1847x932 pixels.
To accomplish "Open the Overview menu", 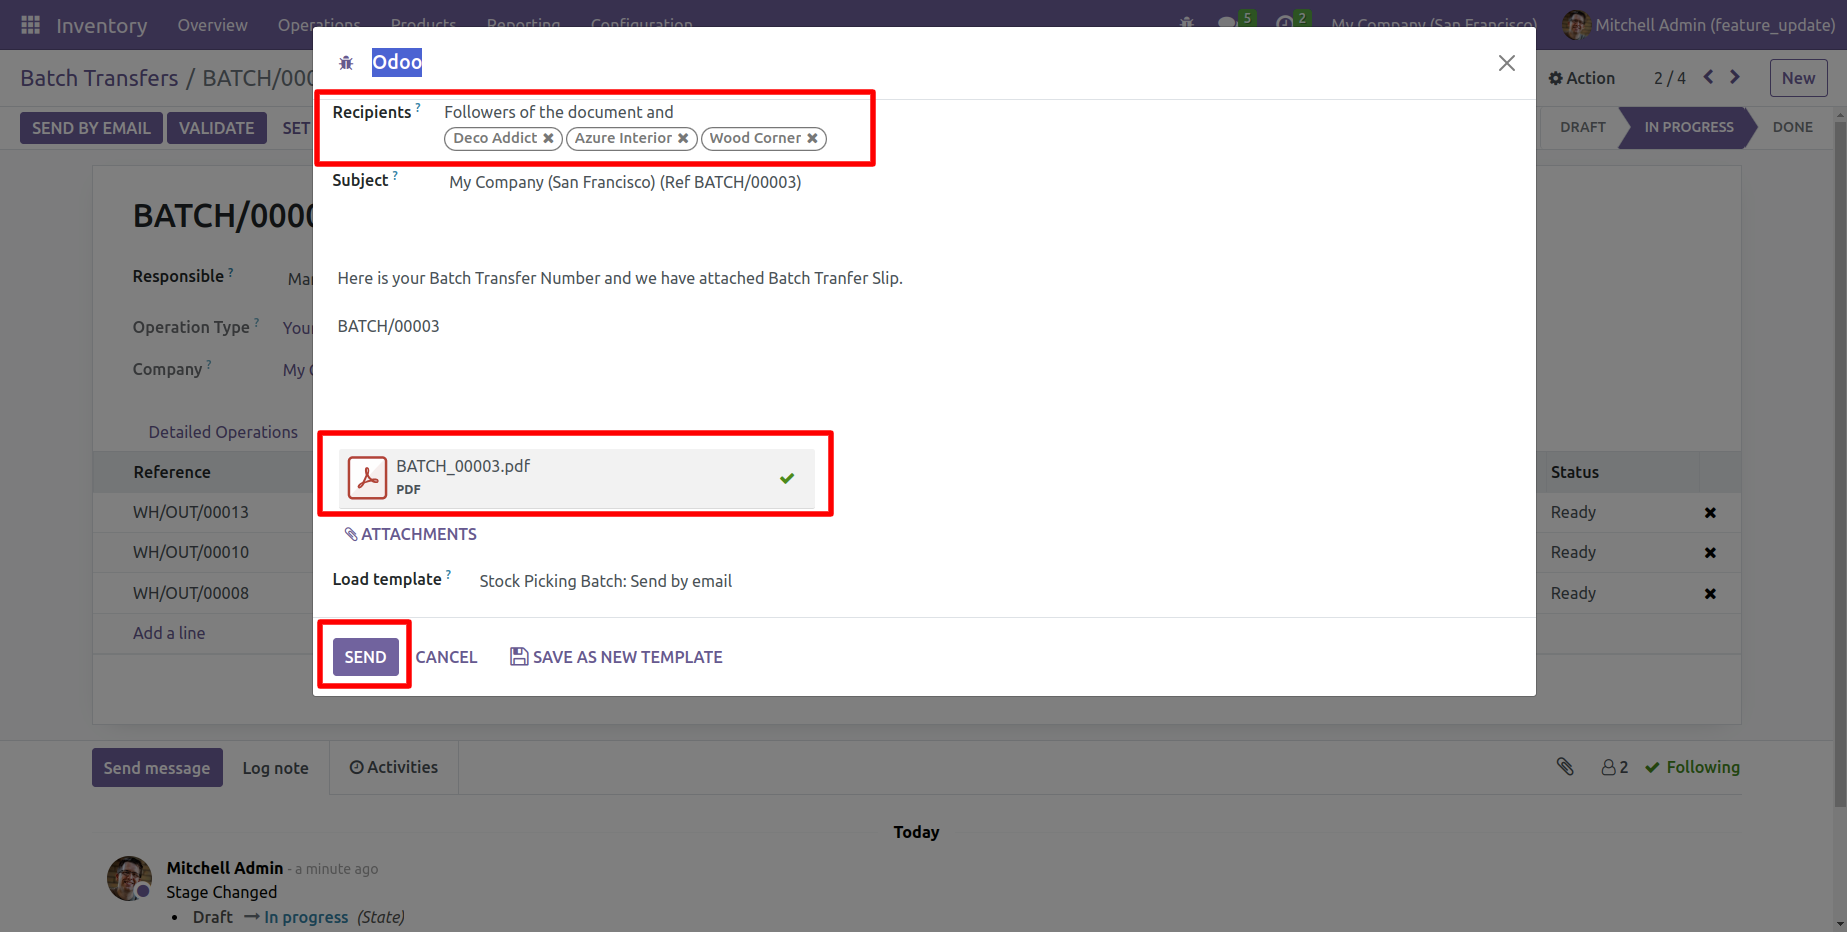I will pos(212,25).
